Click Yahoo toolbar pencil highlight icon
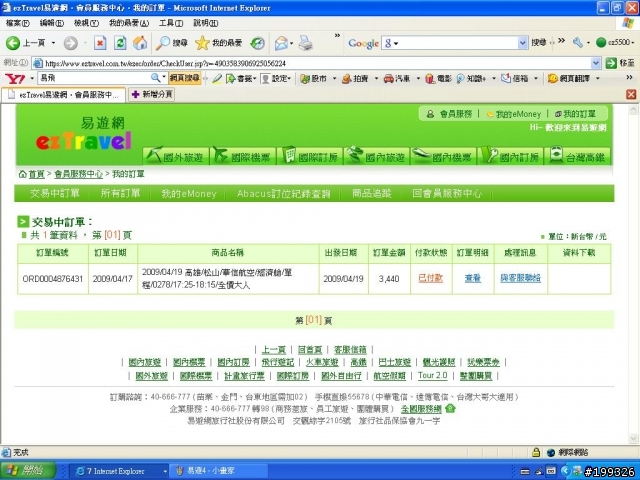The image size is (640, 480). click(217, 78)
